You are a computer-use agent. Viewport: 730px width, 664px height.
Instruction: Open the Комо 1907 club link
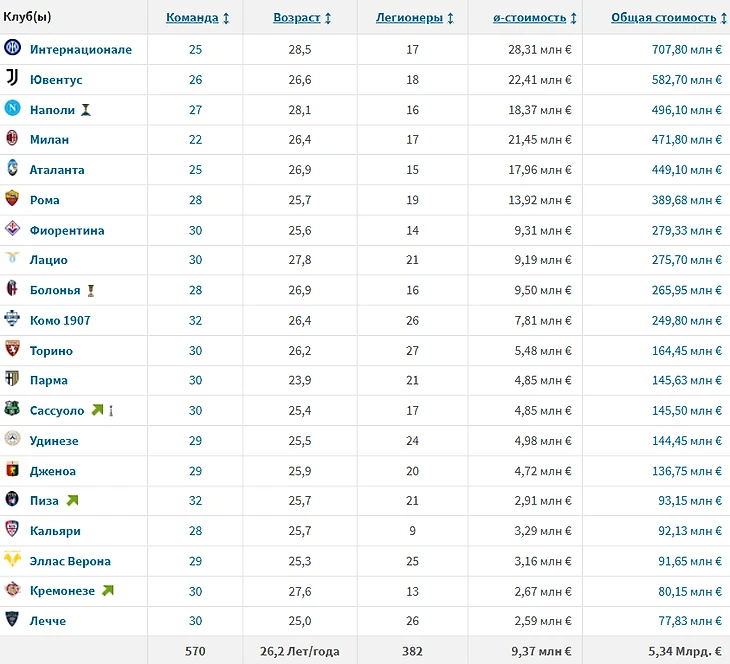(x=60, y=320)
